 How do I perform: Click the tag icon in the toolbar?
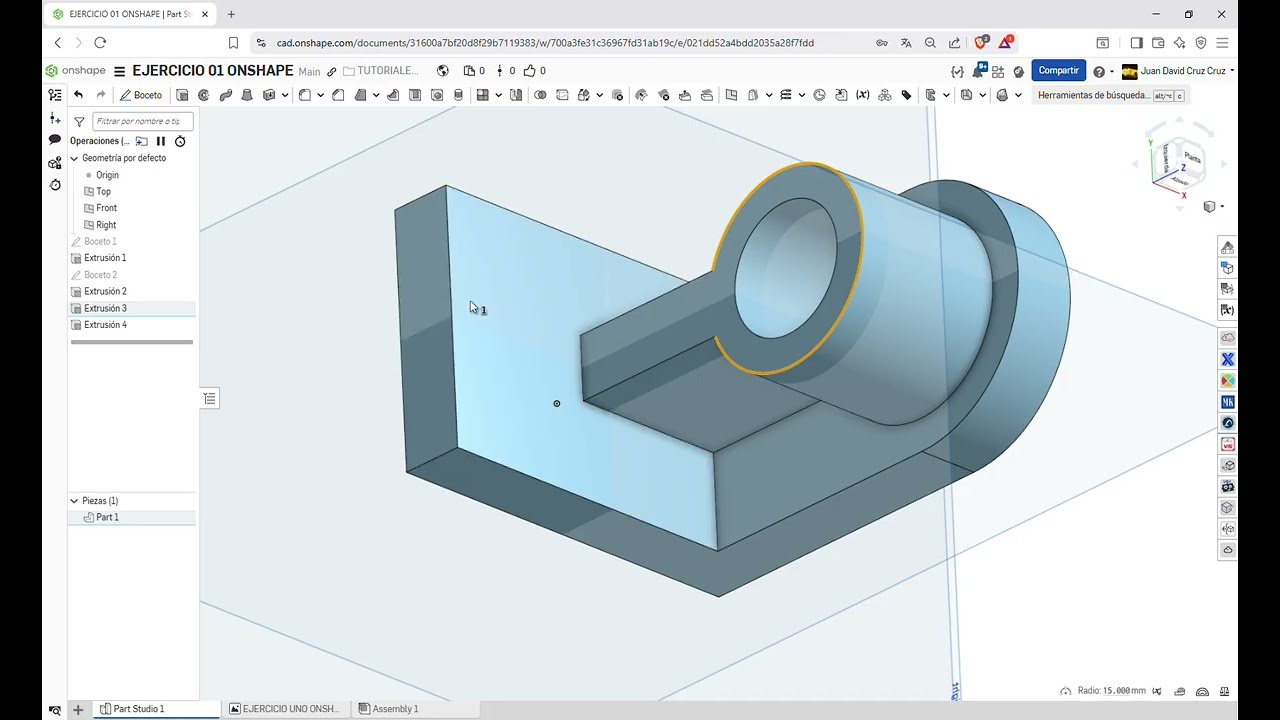coord(906,95)
